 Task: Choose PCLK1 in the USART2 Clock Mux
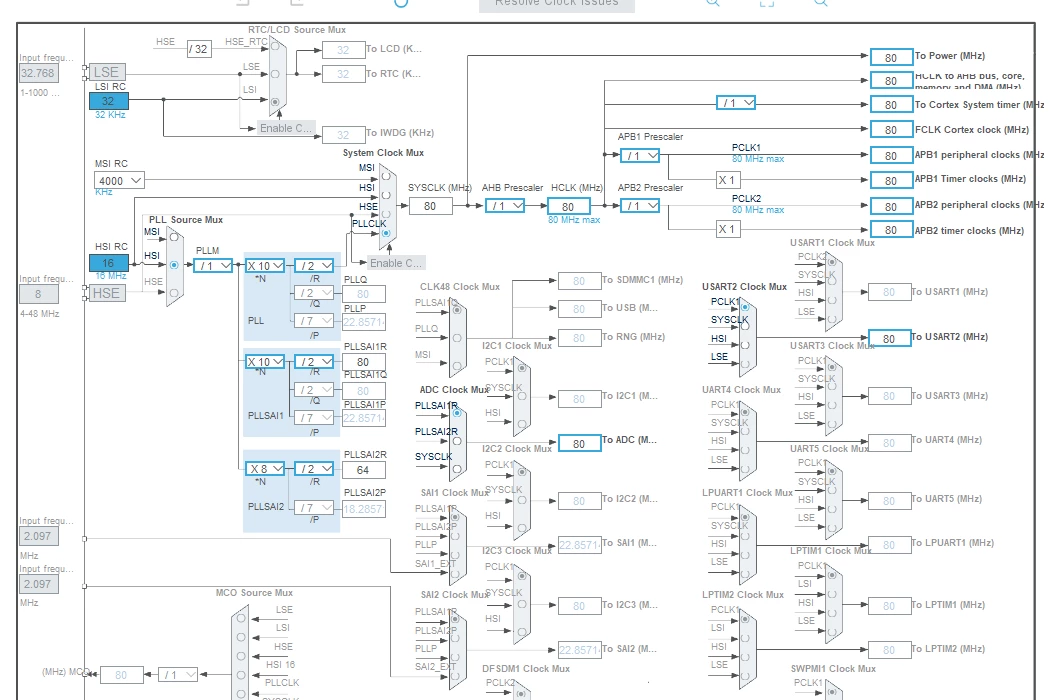point(745,308)
